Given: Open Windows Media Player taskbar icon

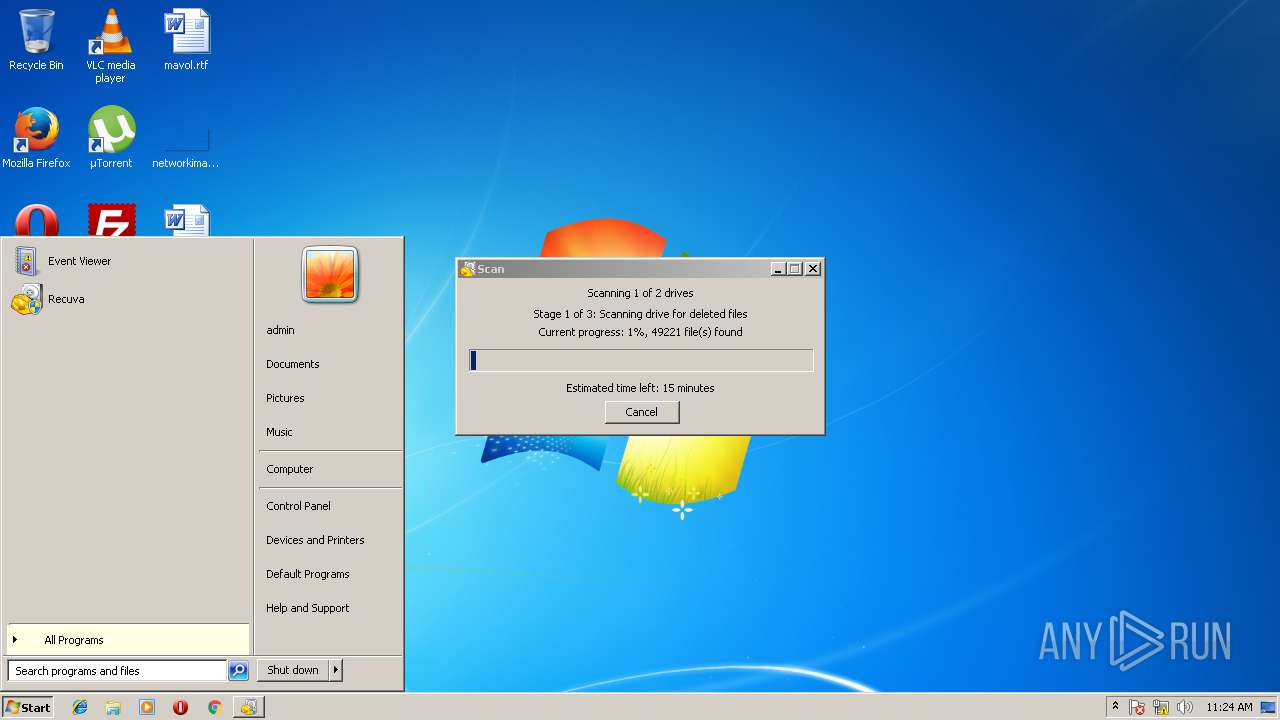Looking at the screenshot, I should point(147,707).
